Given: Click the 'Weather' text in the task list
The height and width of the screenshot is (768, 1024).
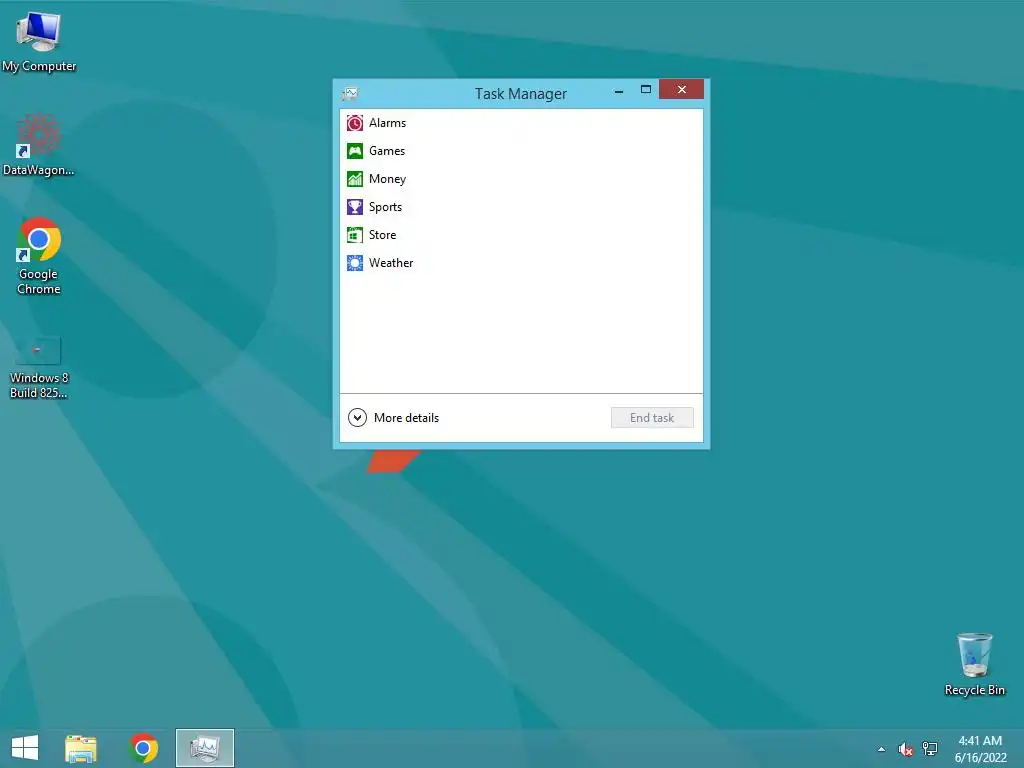Looking at the screenshot, I should click(391, 263).
